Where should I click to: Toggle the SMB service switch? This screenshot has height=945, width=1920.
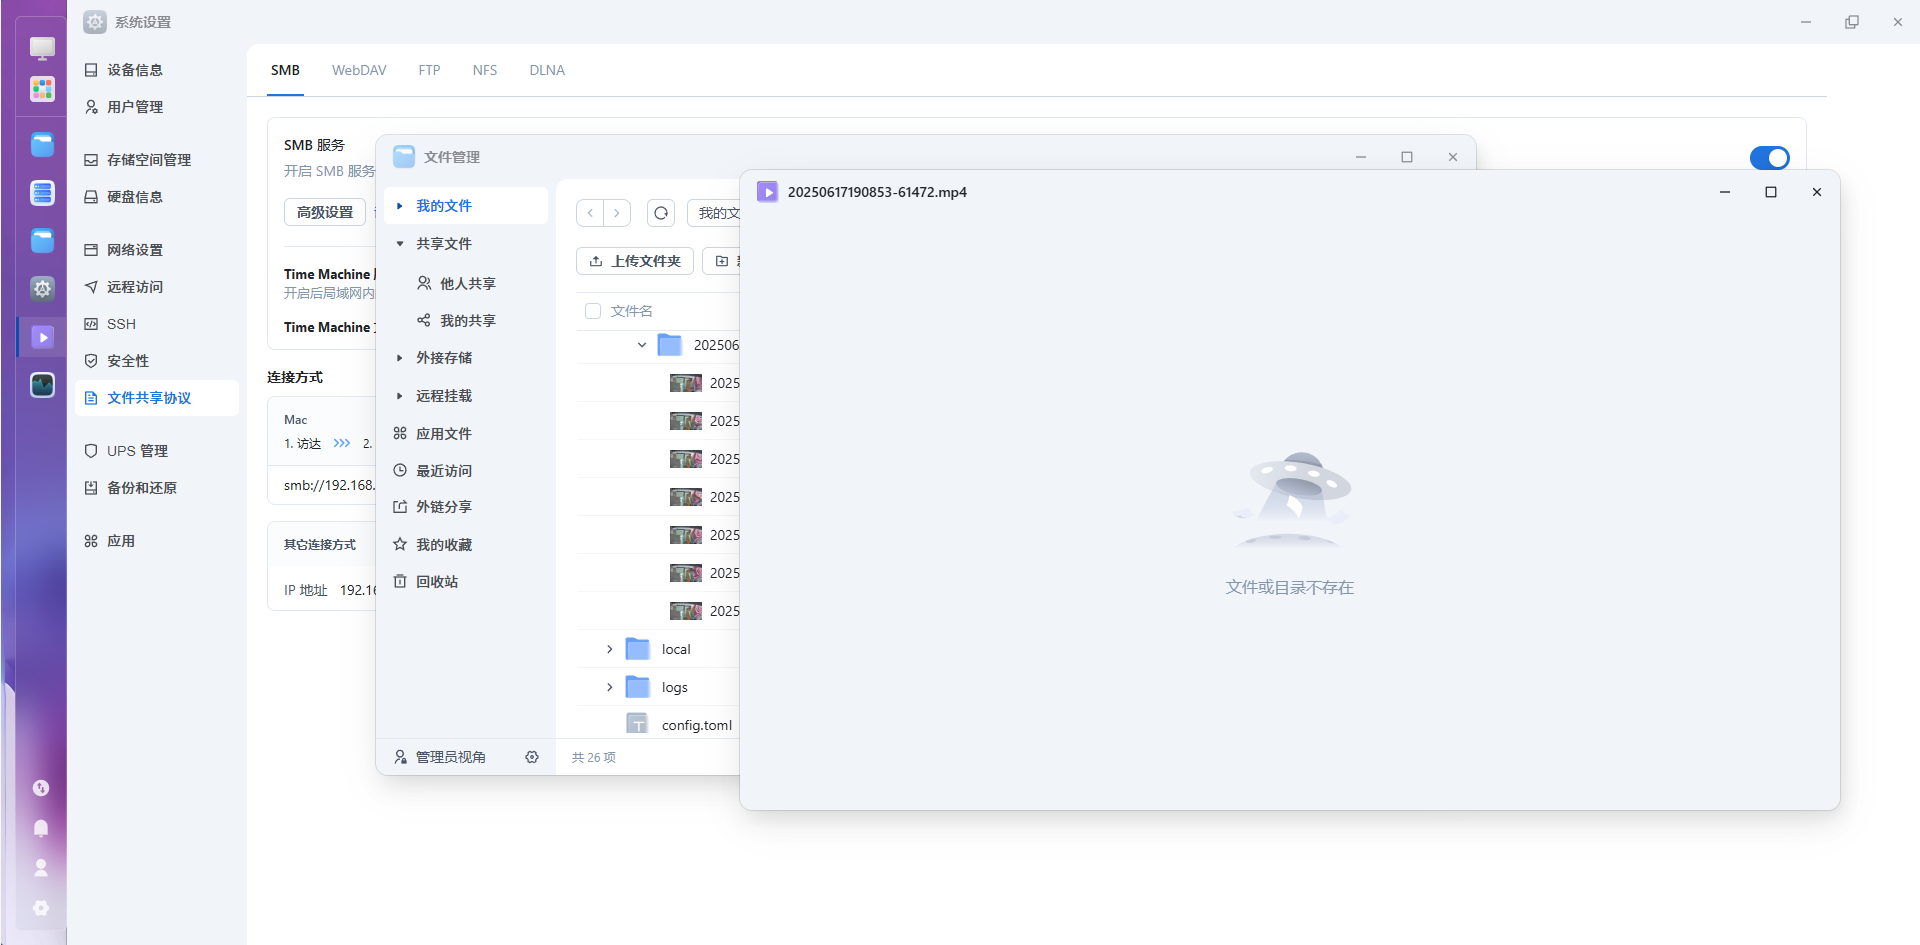(x=1769, y=158)
